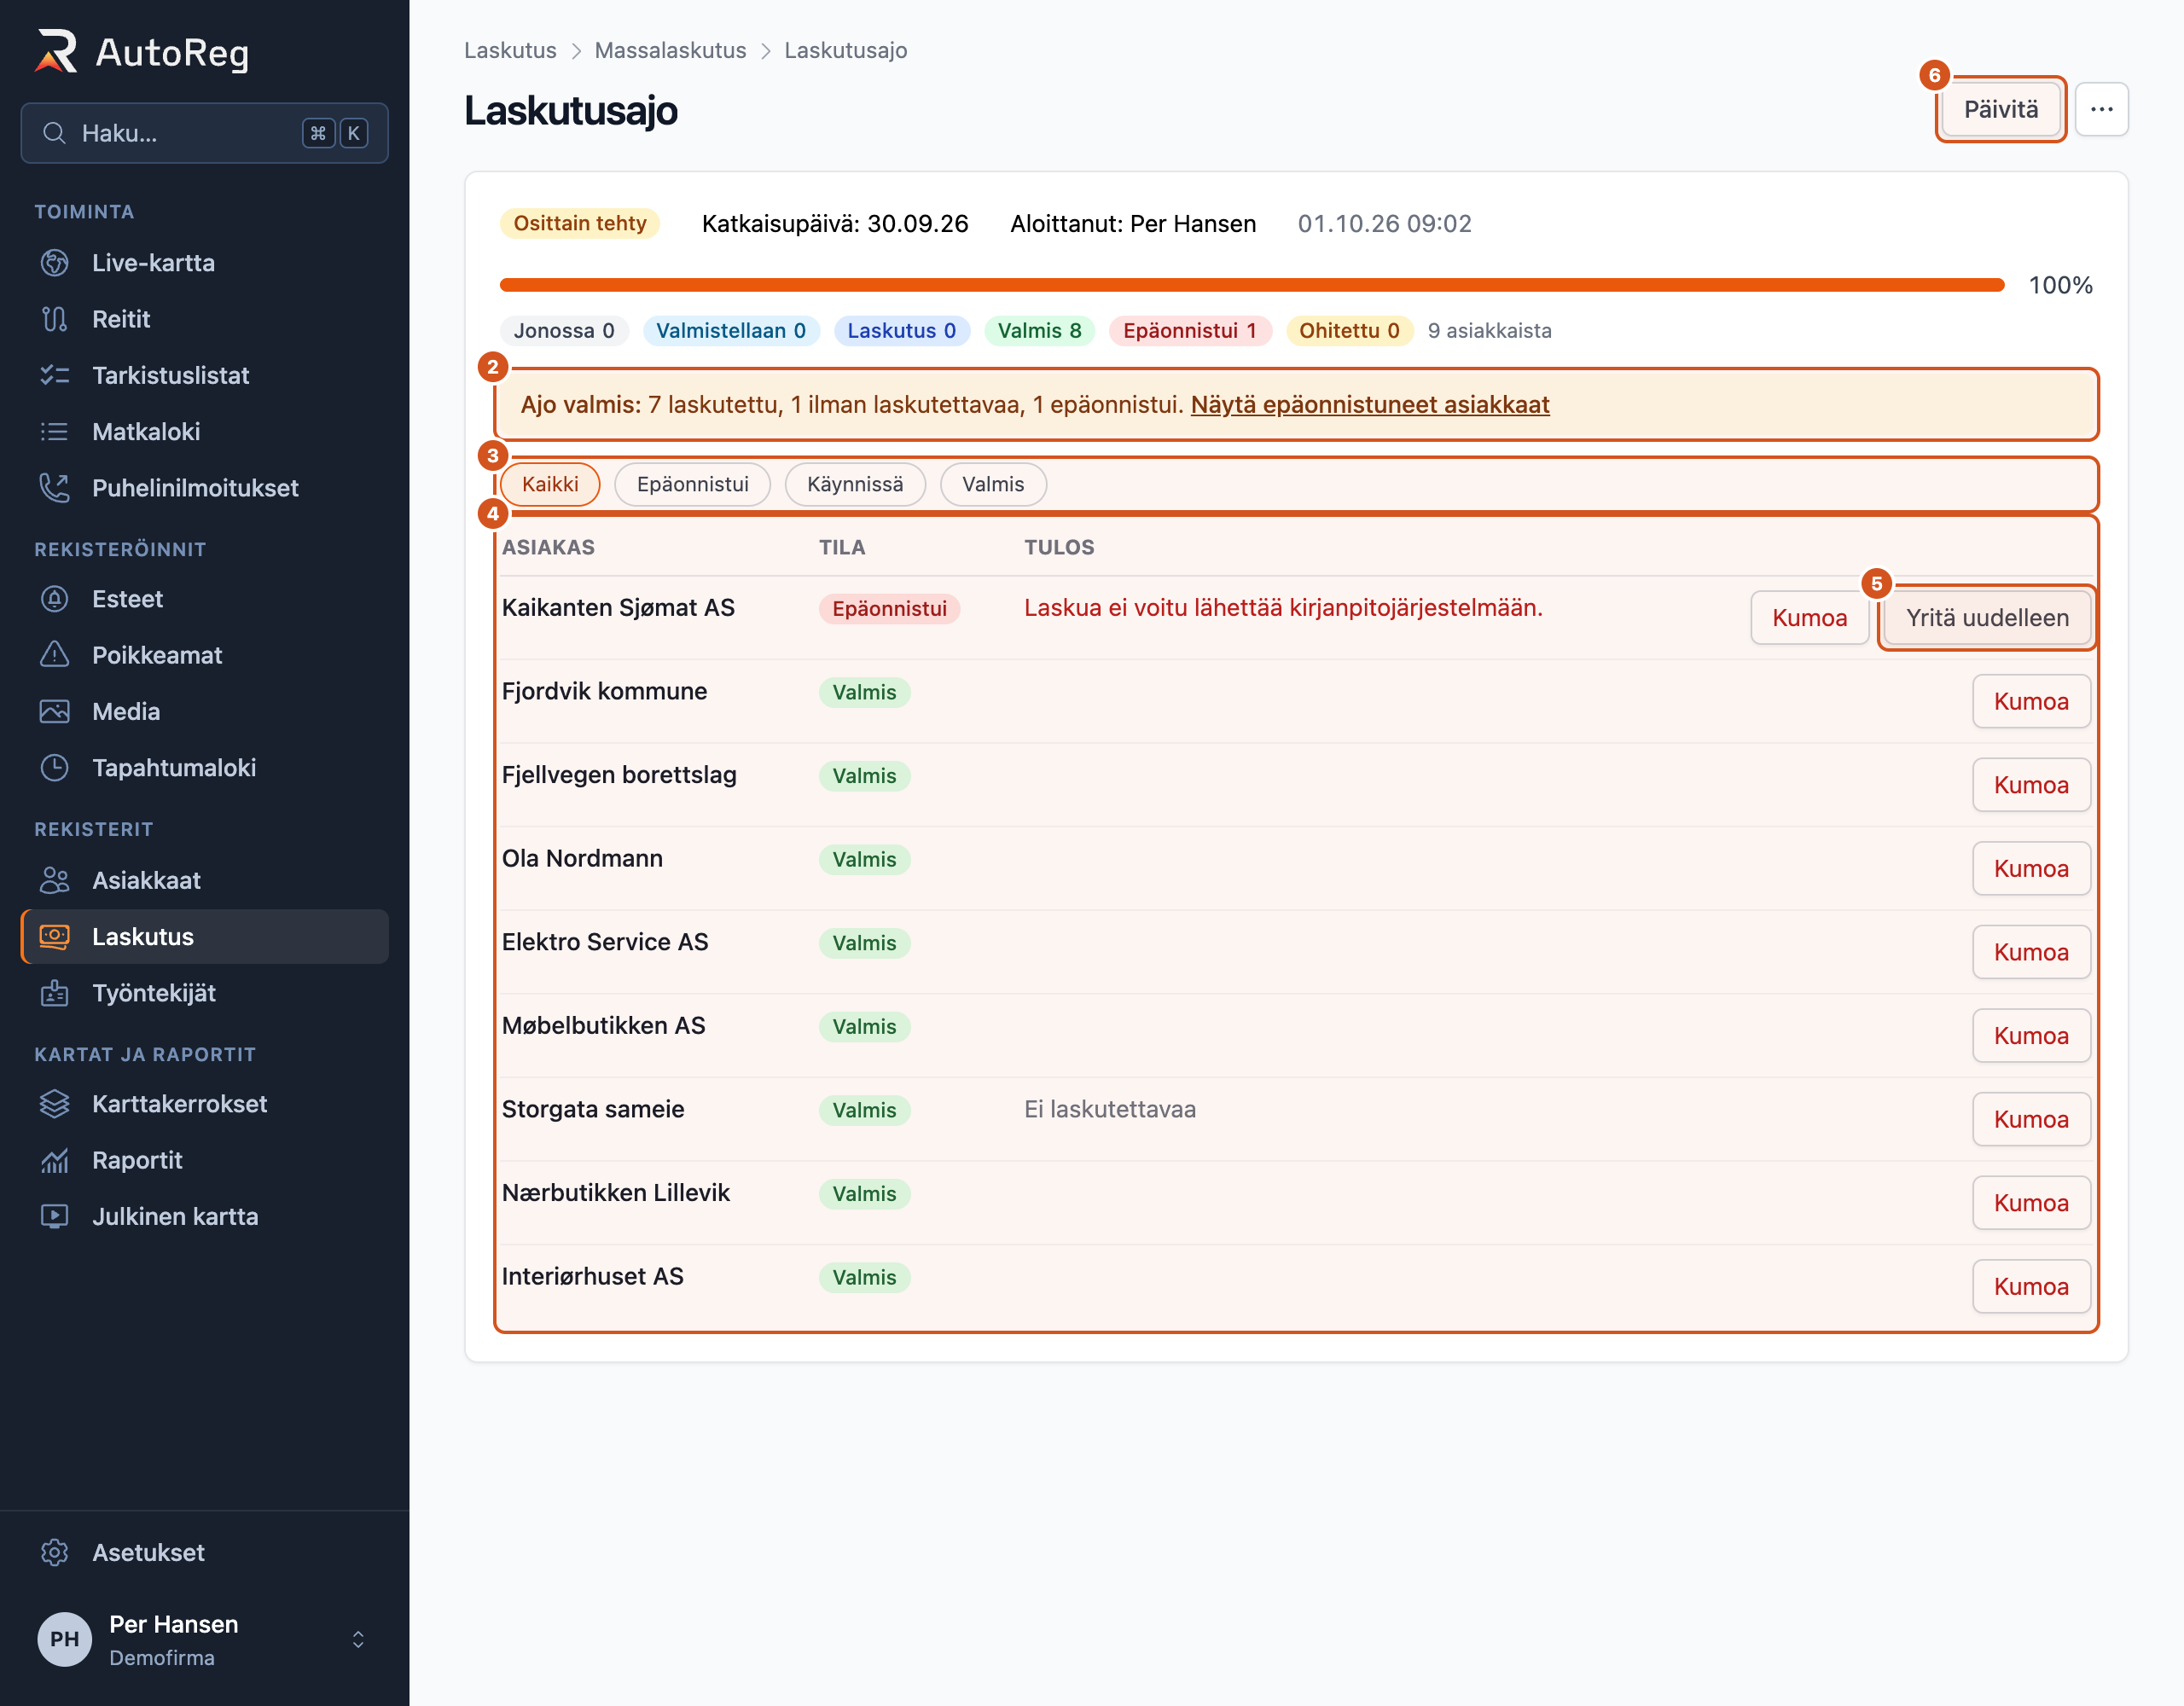
Task: Open Esteet icon in sidebar
Action: pos(54,599)
